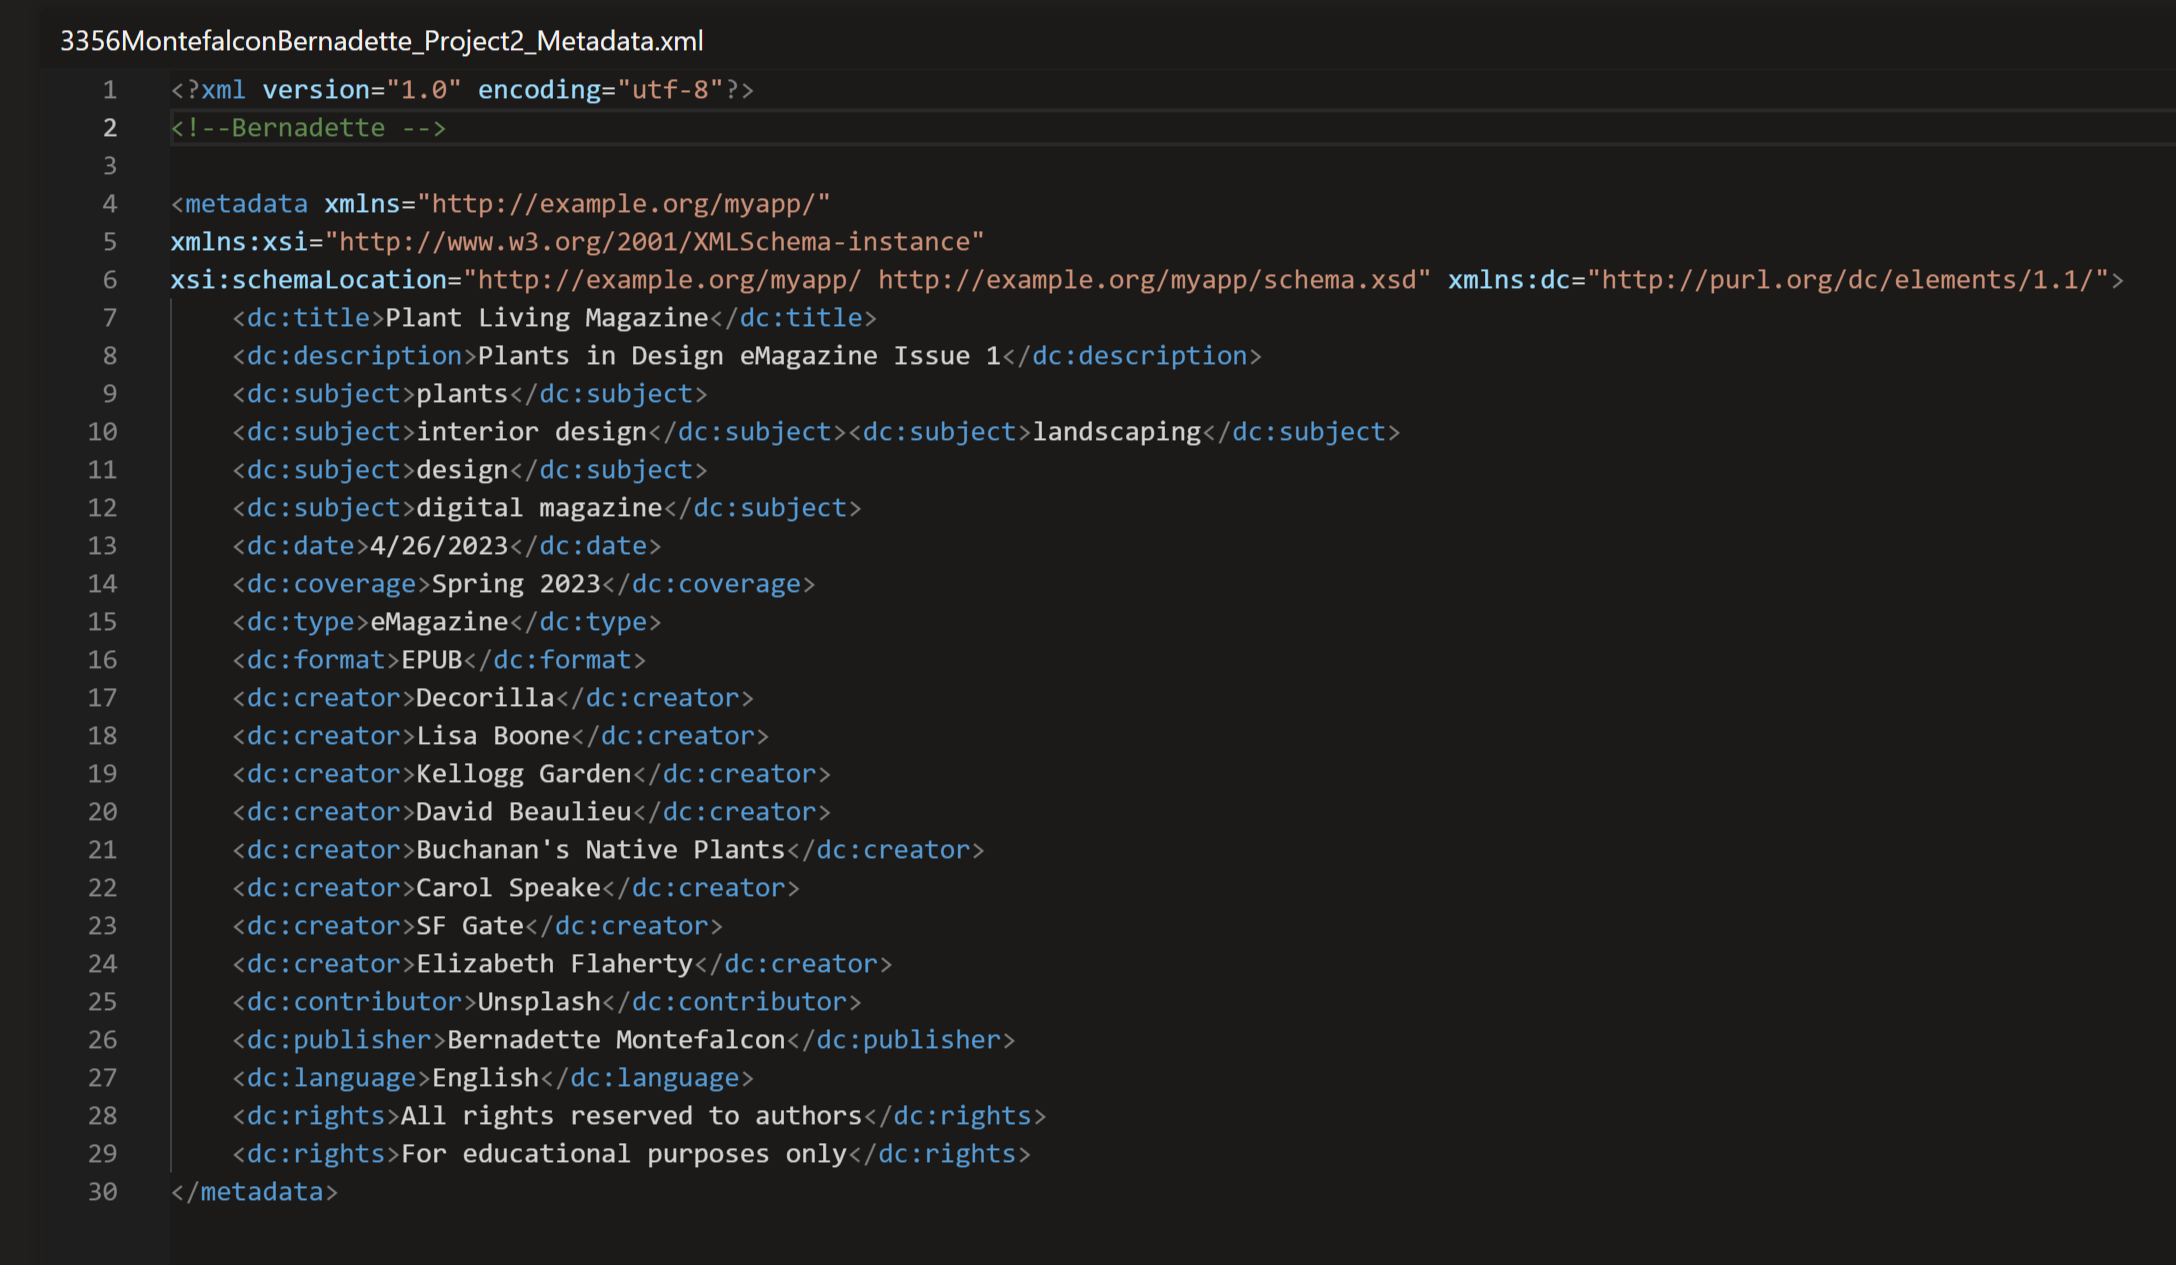Click the contributor value Unsplash

pos(539,1002)
